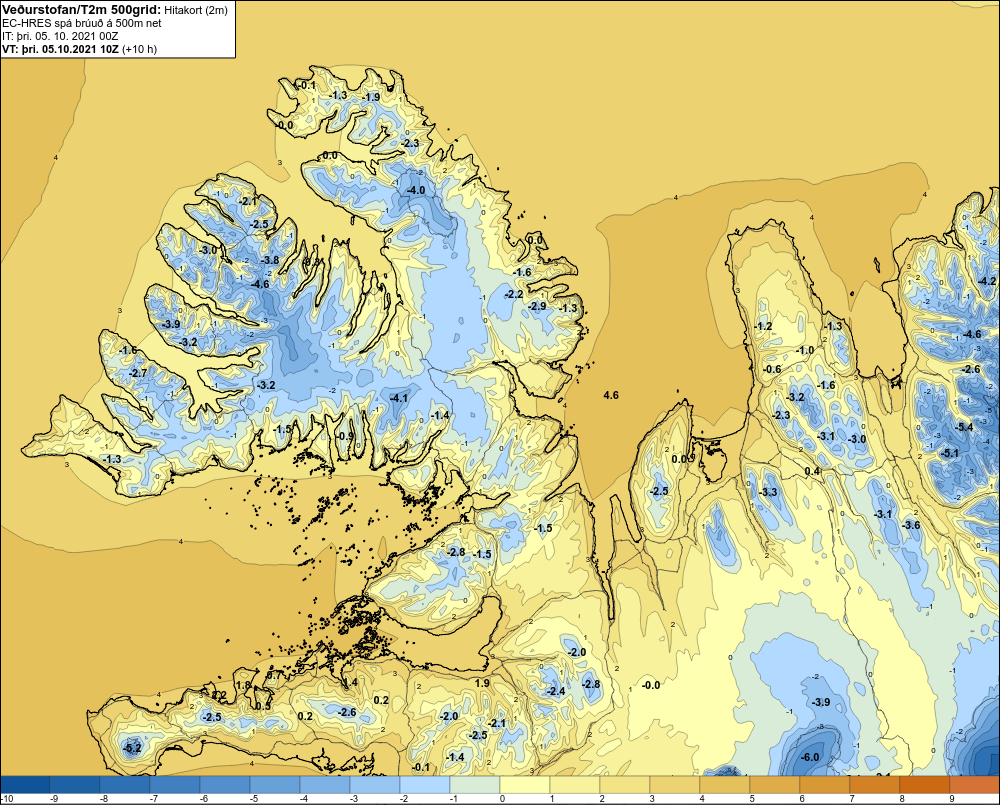Click the 0.7 temperature value on map
Viewport: 1000px width, 805px height.
pos(274,675)
